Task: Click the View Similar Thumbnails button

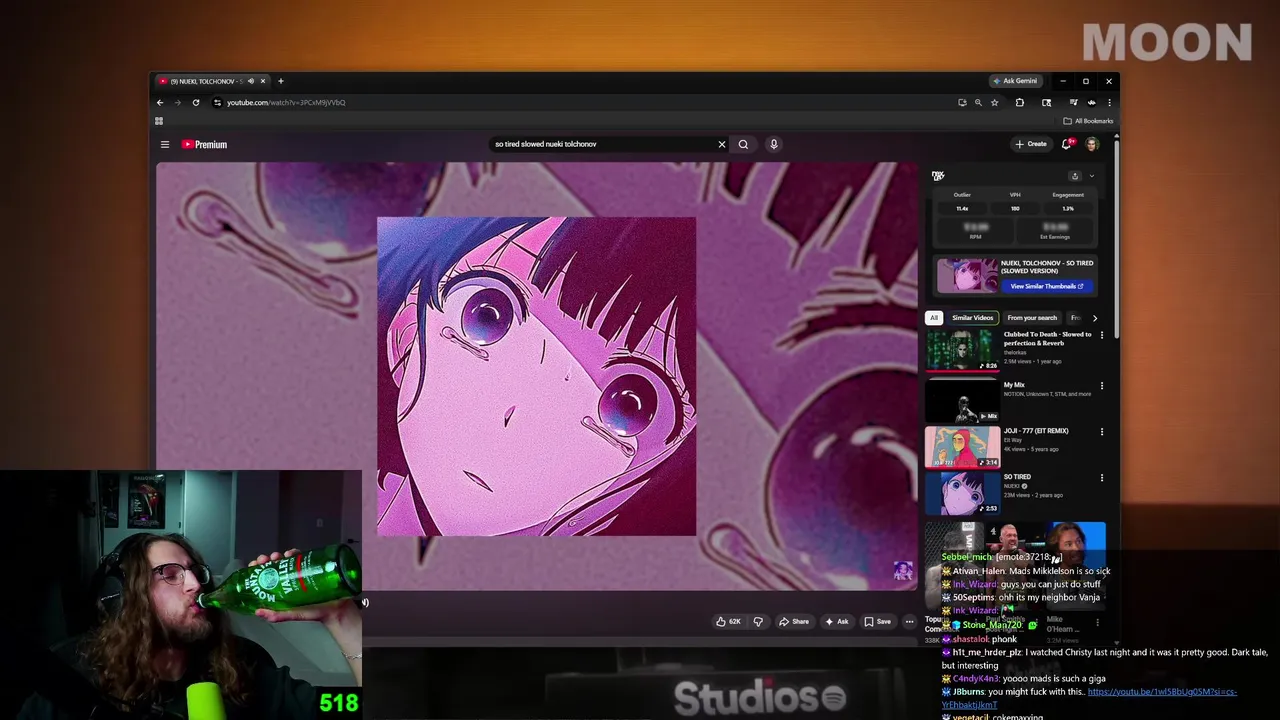Action: coord(1047,286)
